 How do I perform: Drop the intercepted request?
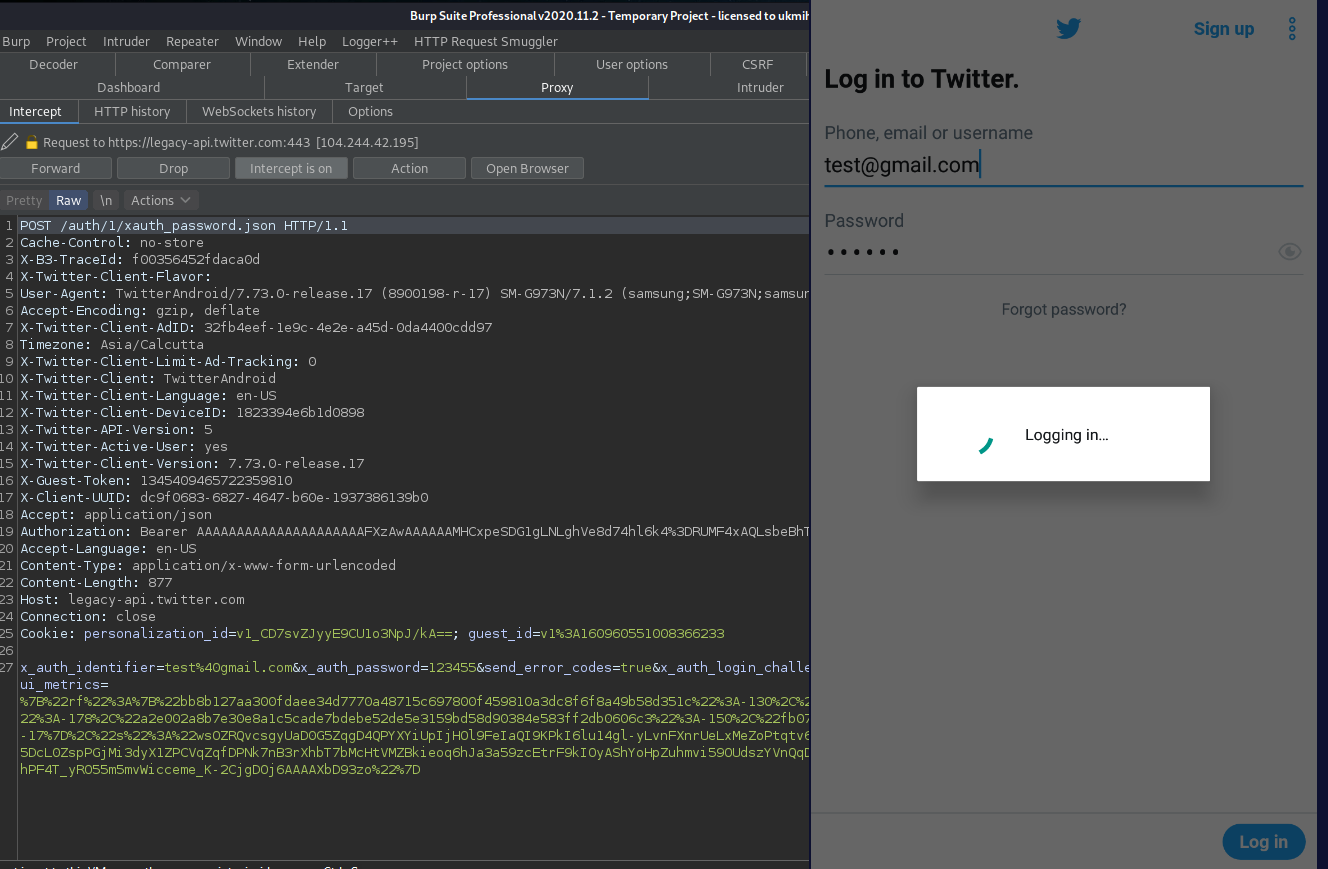pos(173,168)
